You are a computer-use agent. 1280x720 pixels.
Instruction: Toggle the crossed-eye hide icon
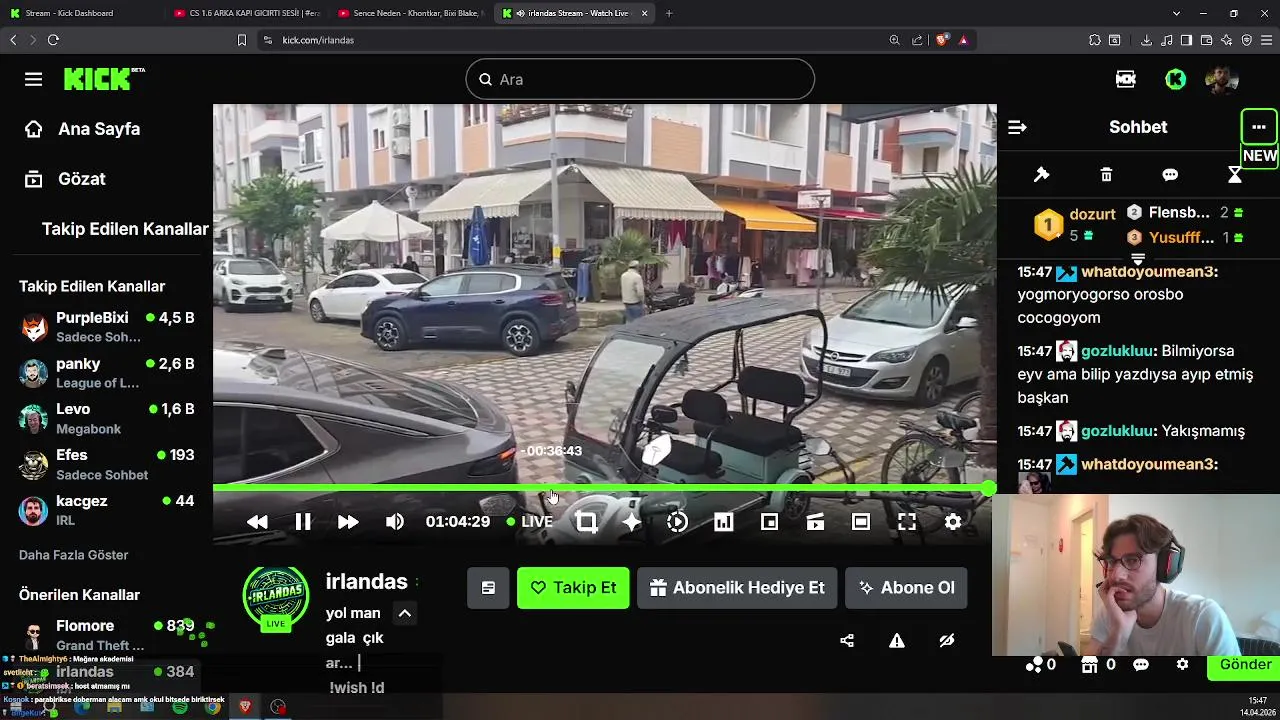[947, 641]
